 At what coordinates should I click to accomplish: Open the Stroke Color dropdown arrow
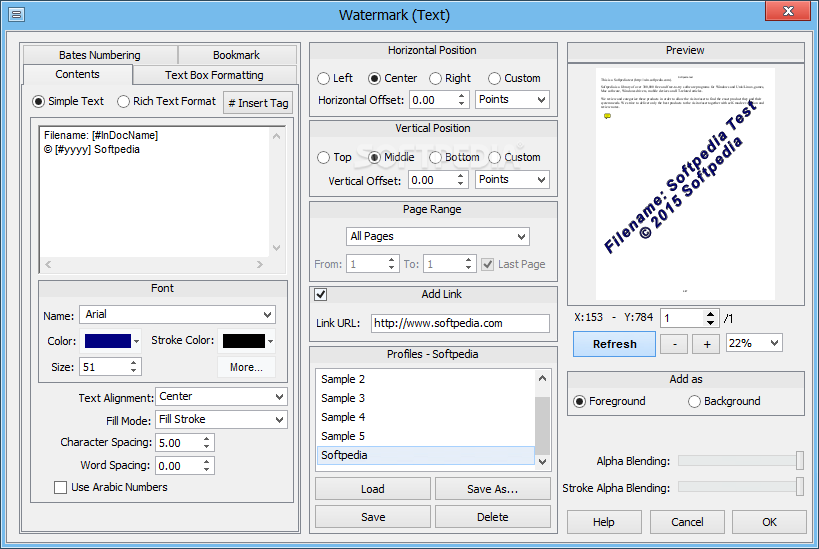coord(271,341)
